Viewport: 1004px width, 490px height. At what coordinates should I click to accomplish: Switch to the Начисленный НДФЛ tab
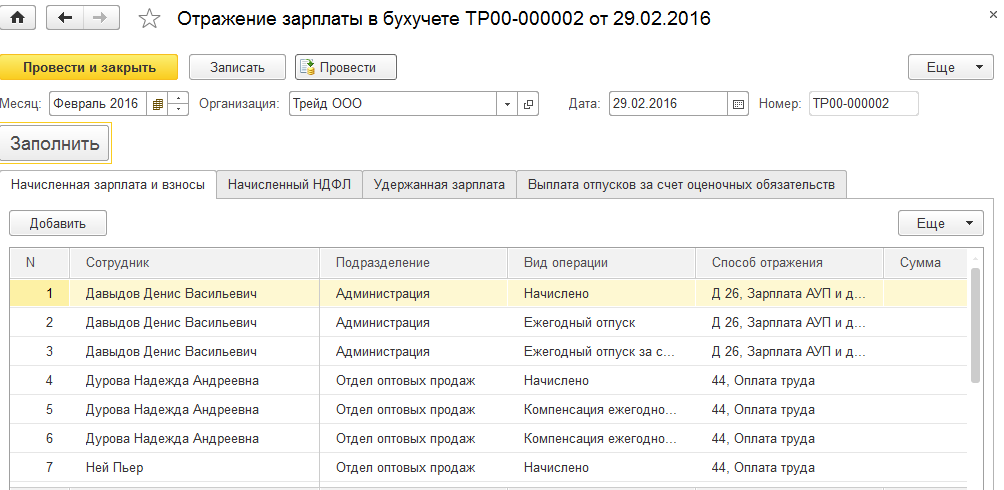tap(289, 185)
